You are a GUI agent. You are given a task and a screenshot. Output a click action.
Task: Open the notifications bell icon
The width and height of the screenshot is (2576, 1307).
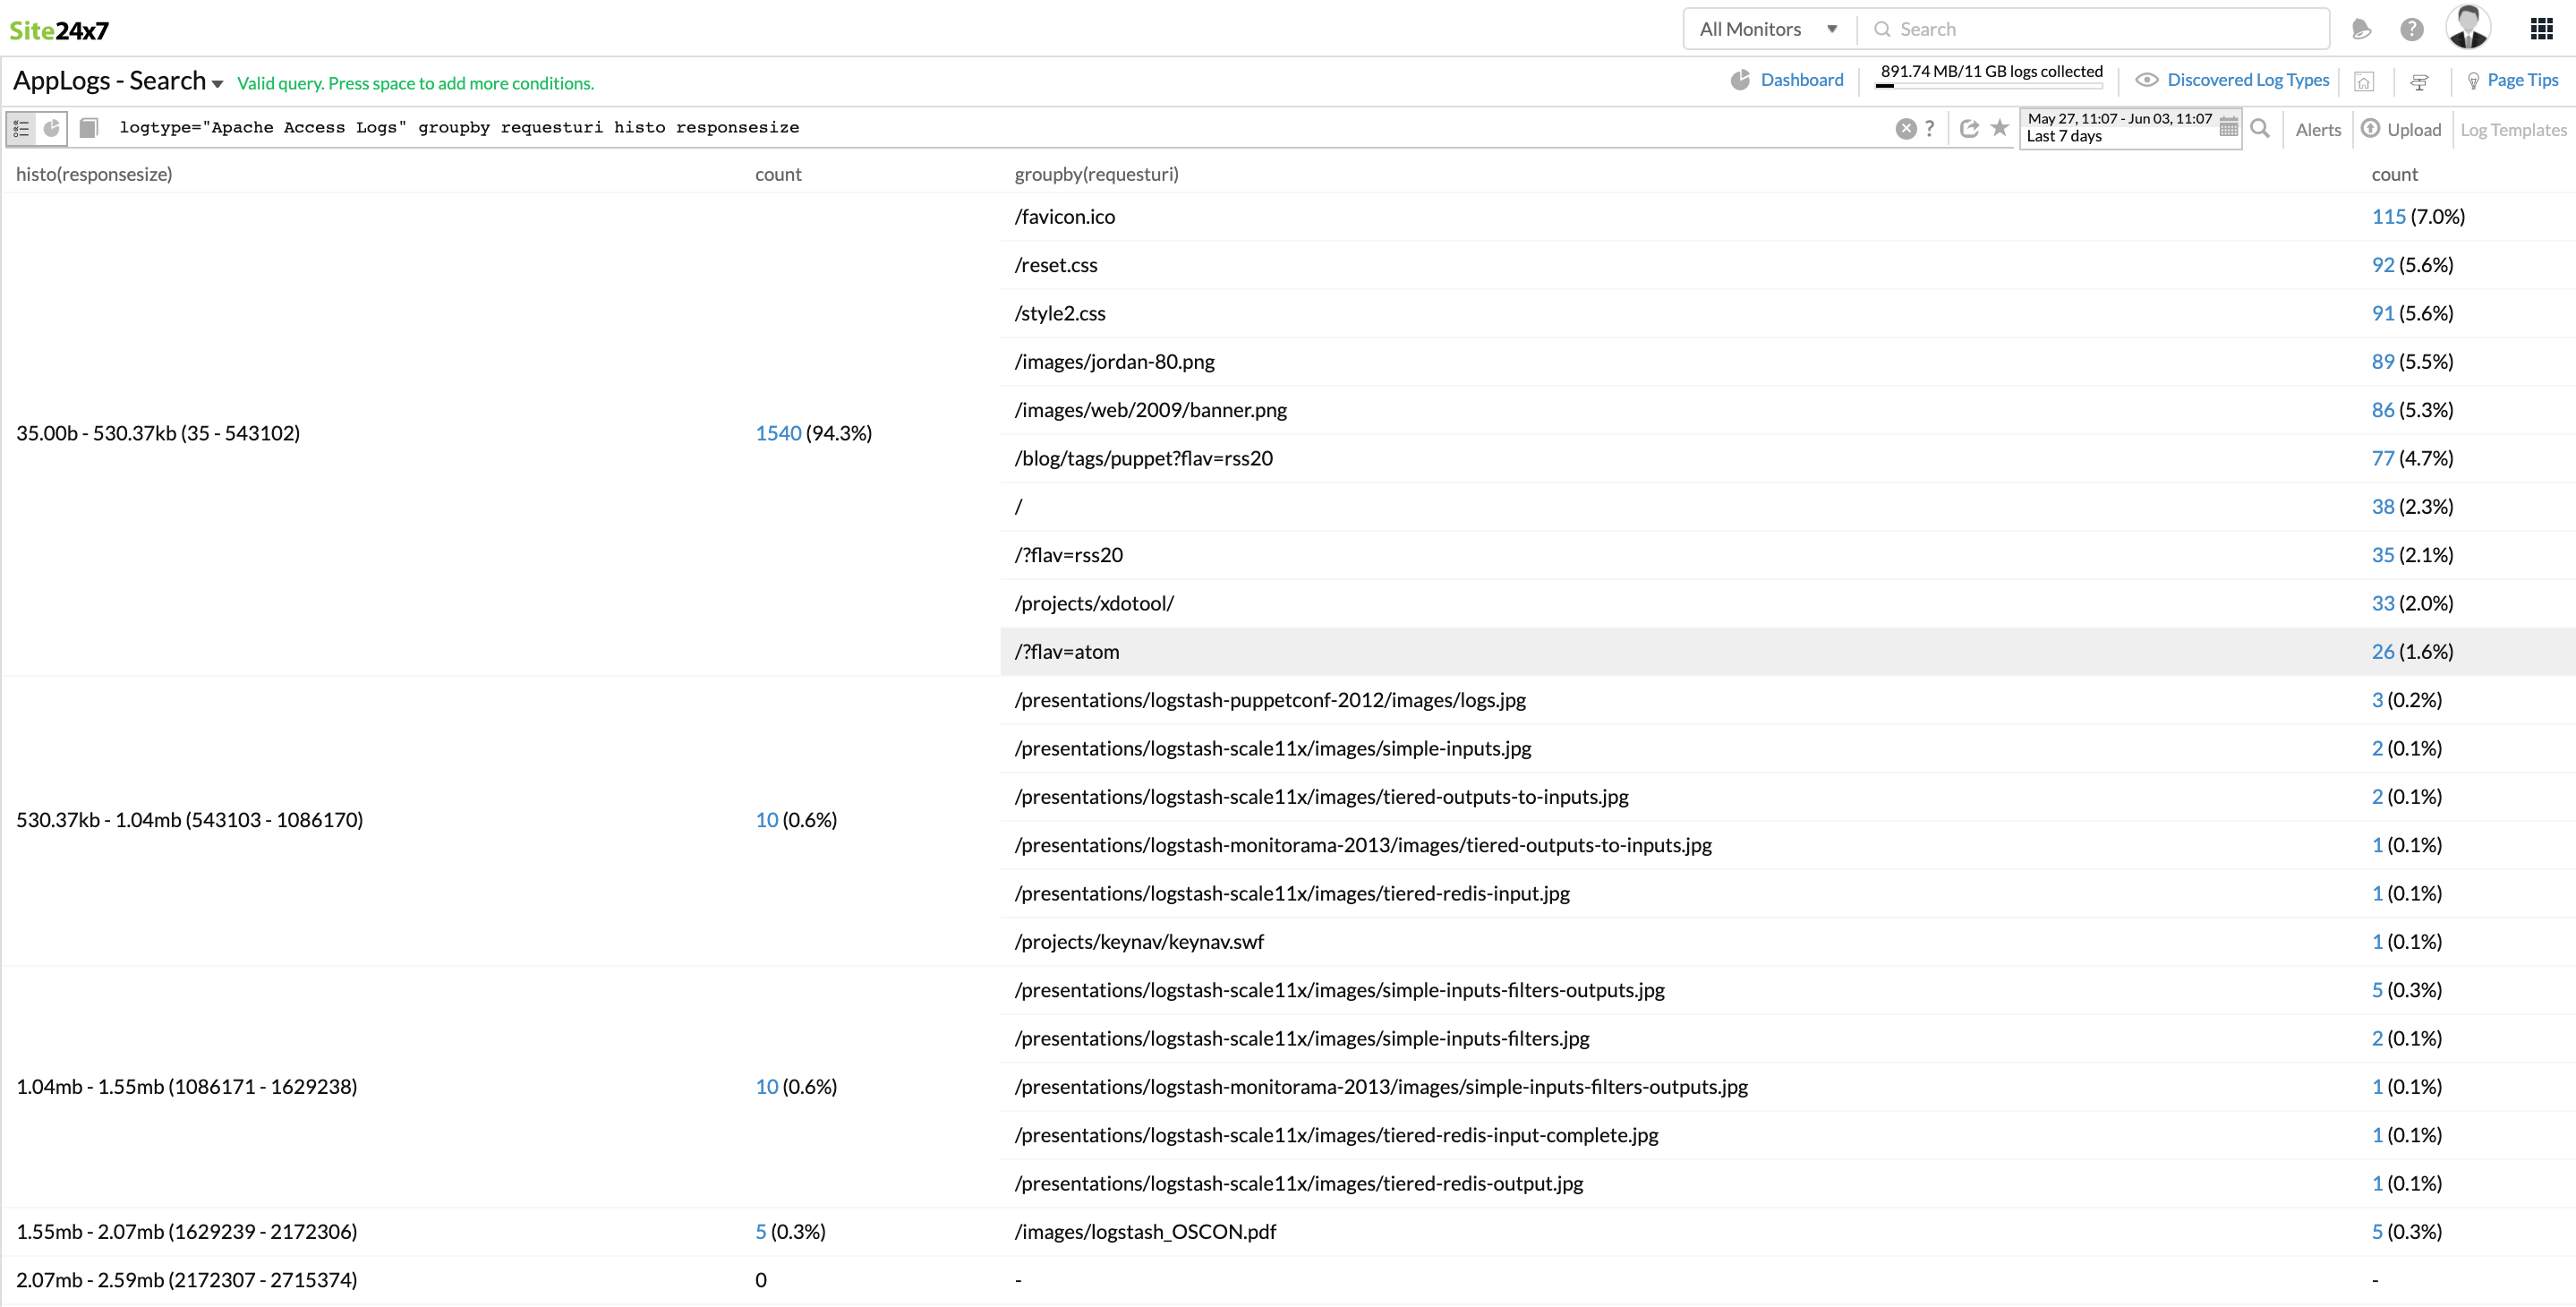(2361, 29)
